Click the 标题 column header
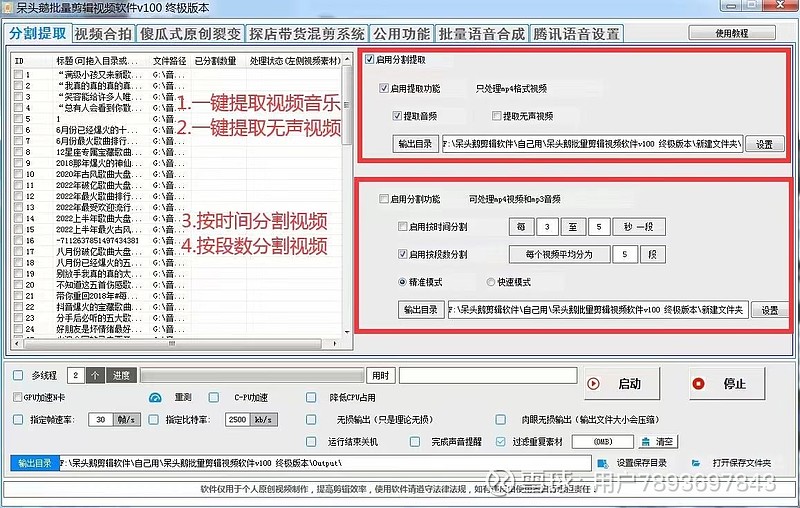The image size is (800, 508). tap(97, 61)
